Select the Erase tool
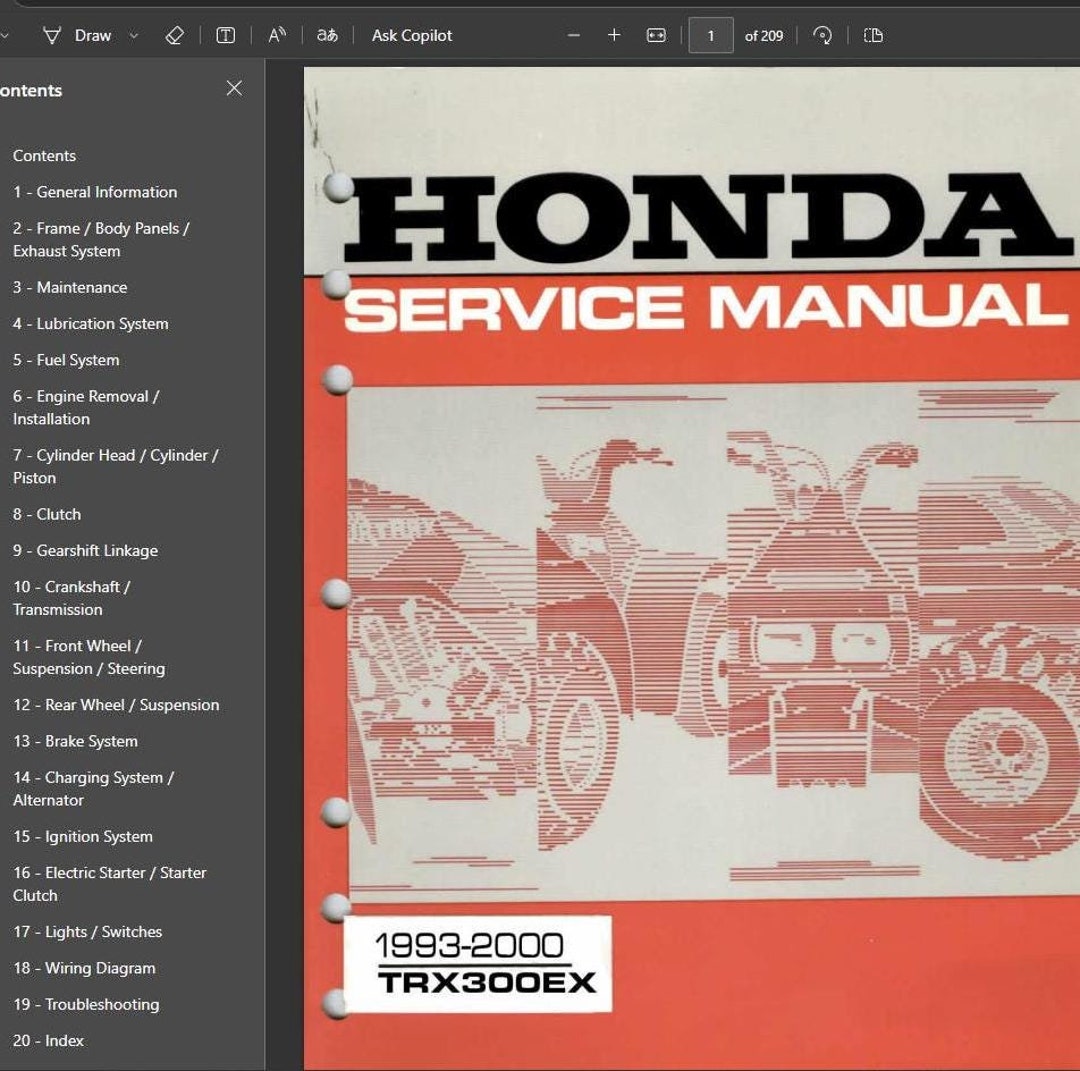Image resolution: width=1080 pixels, height=1071 pixels. point(175,36)
